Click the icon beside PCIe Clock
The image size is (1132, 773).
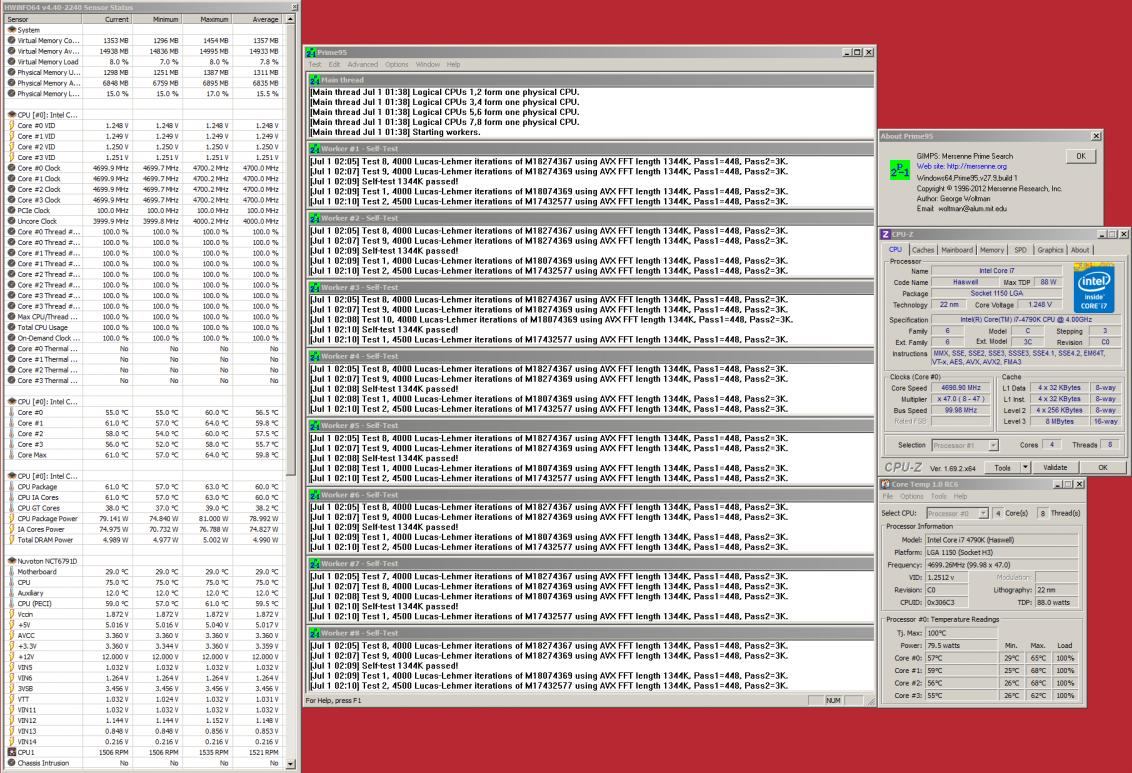12,211
